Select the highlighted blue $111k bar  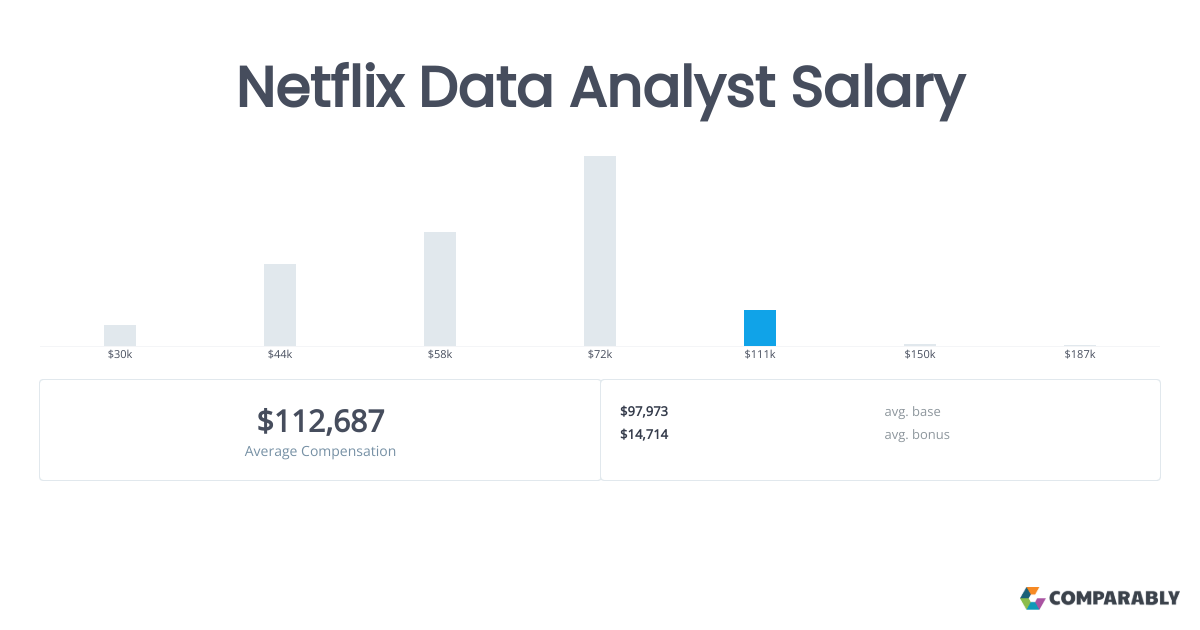pos(760,328)
